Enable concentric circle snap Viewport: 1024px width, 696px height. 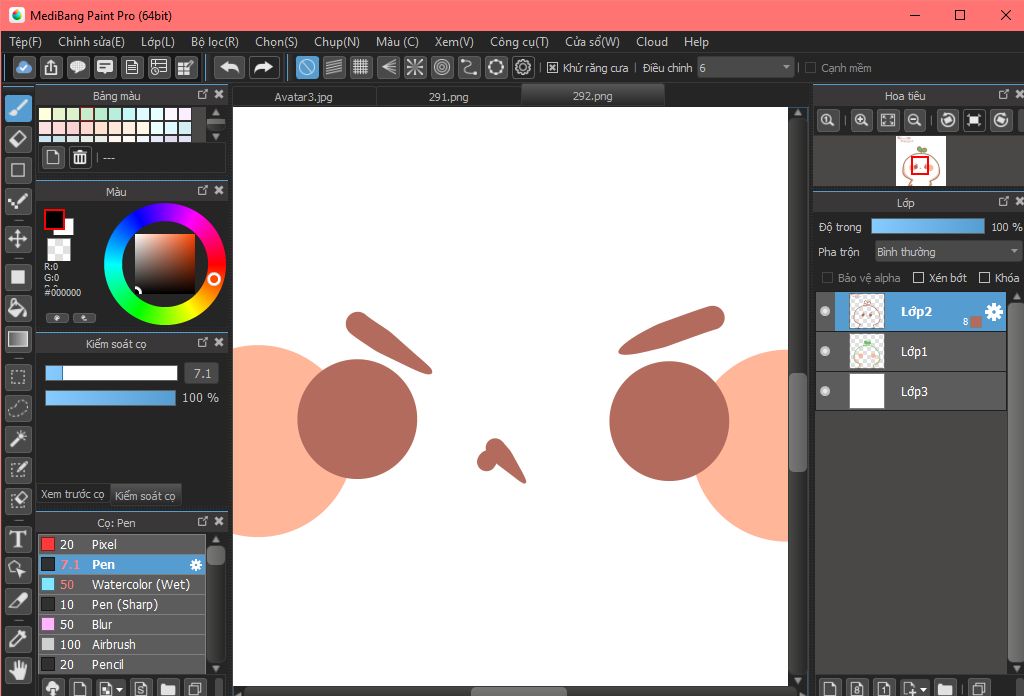coord(442,67)
